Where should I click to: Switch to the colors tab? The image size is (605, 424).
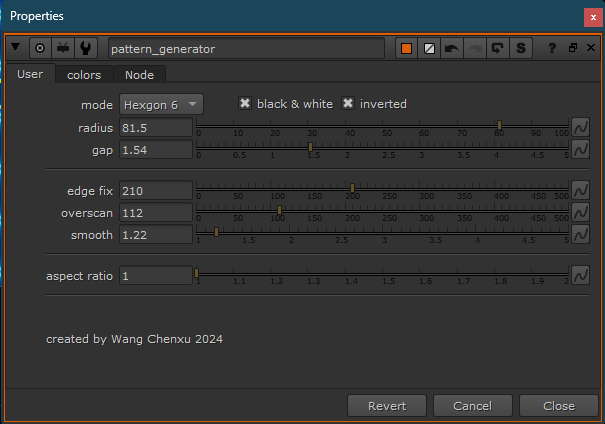click(84, 74)
